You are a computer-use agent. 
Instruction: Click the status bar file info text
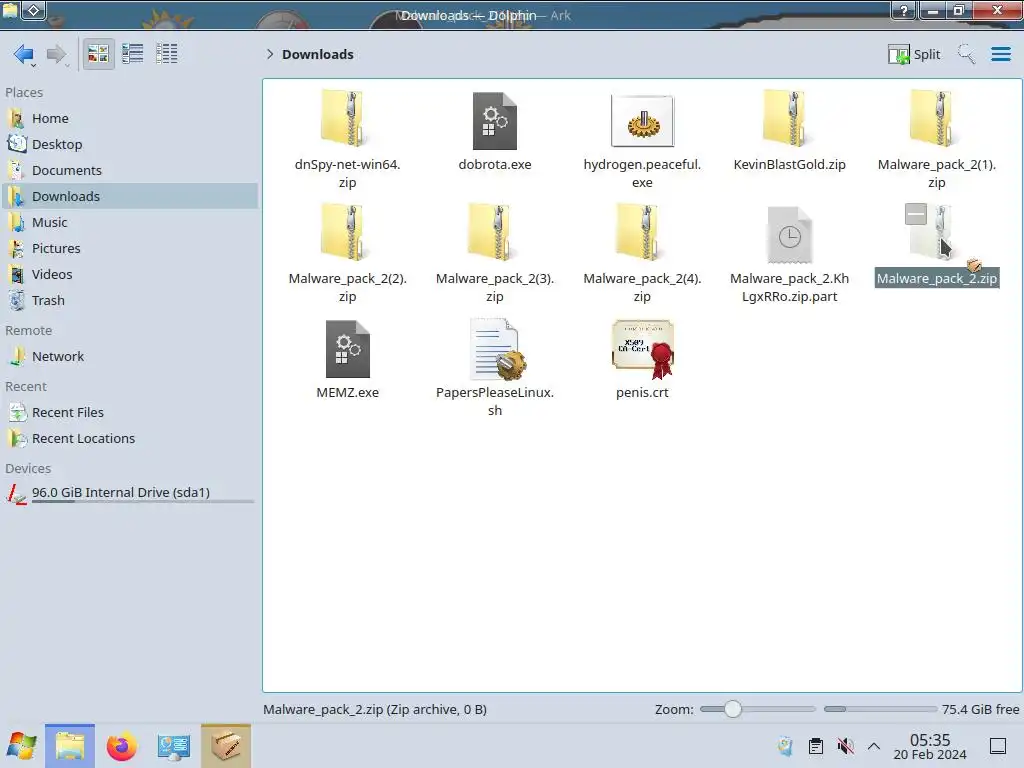coord(375,709)
